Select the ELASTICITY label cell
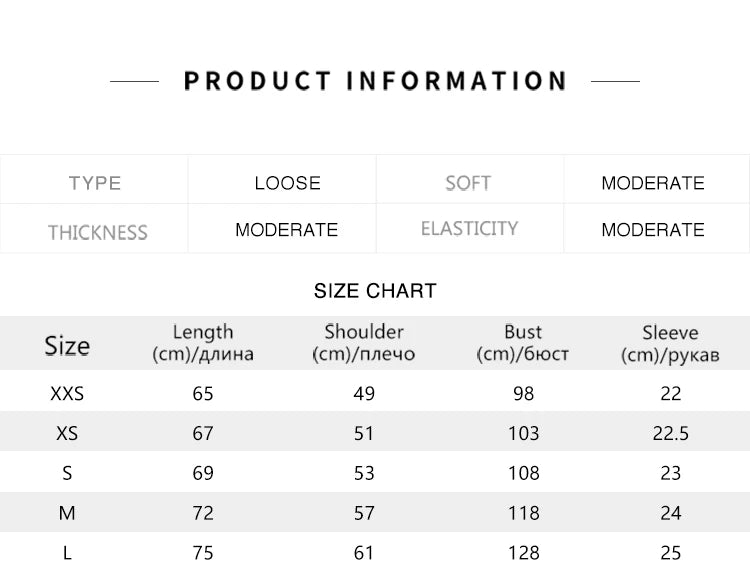 coord(469,229)
